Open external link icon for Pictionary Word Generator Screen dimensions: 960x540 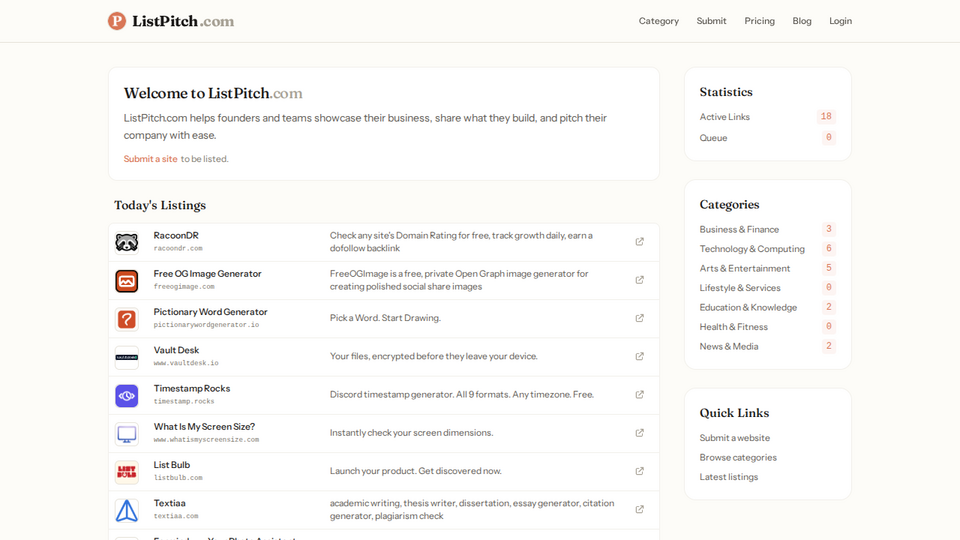click(x=639, y=318)
